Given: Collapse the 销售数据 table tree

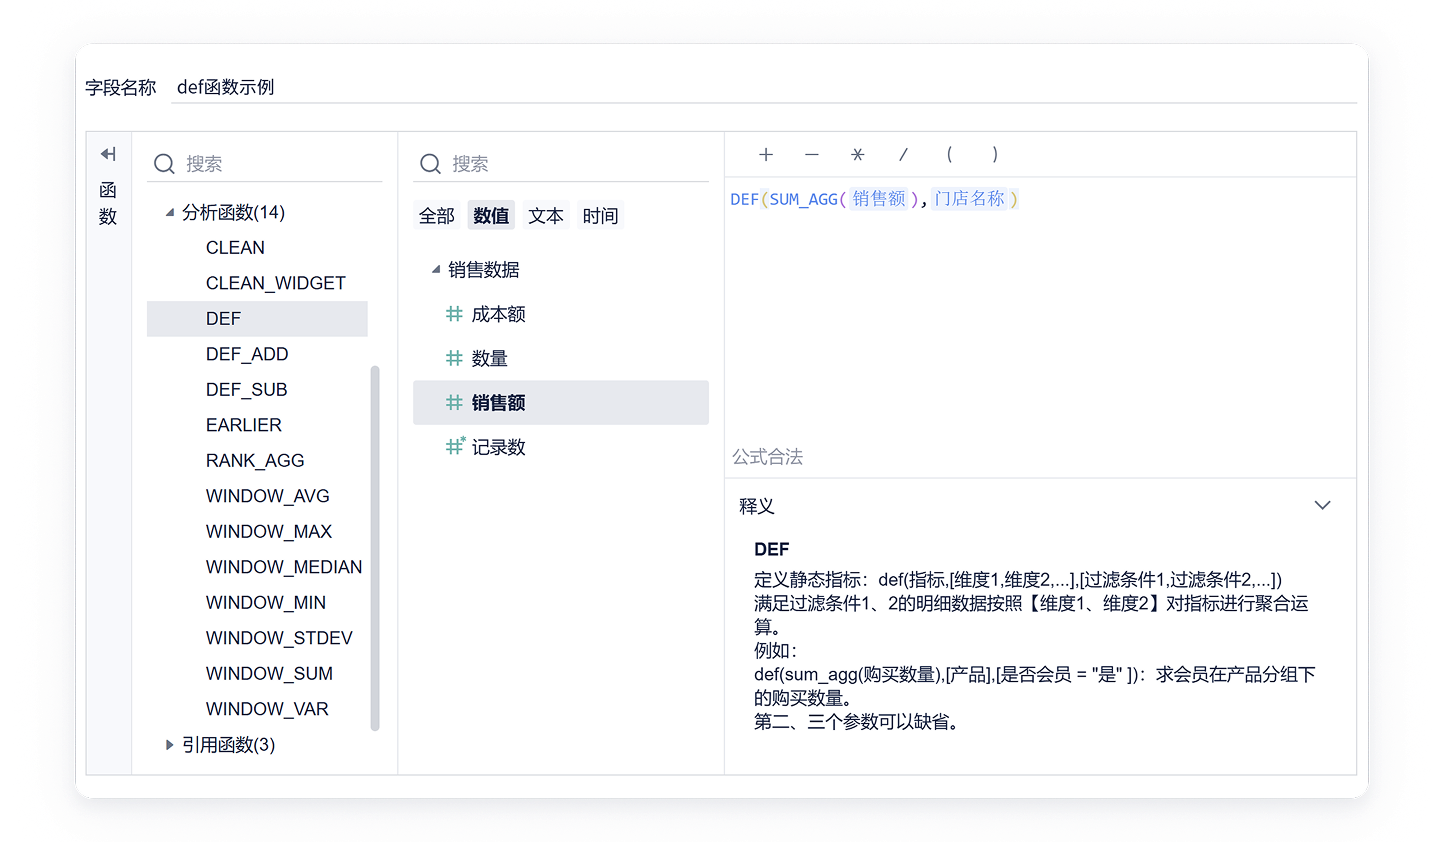Looking at the screenshot, I should click(436, 269).
